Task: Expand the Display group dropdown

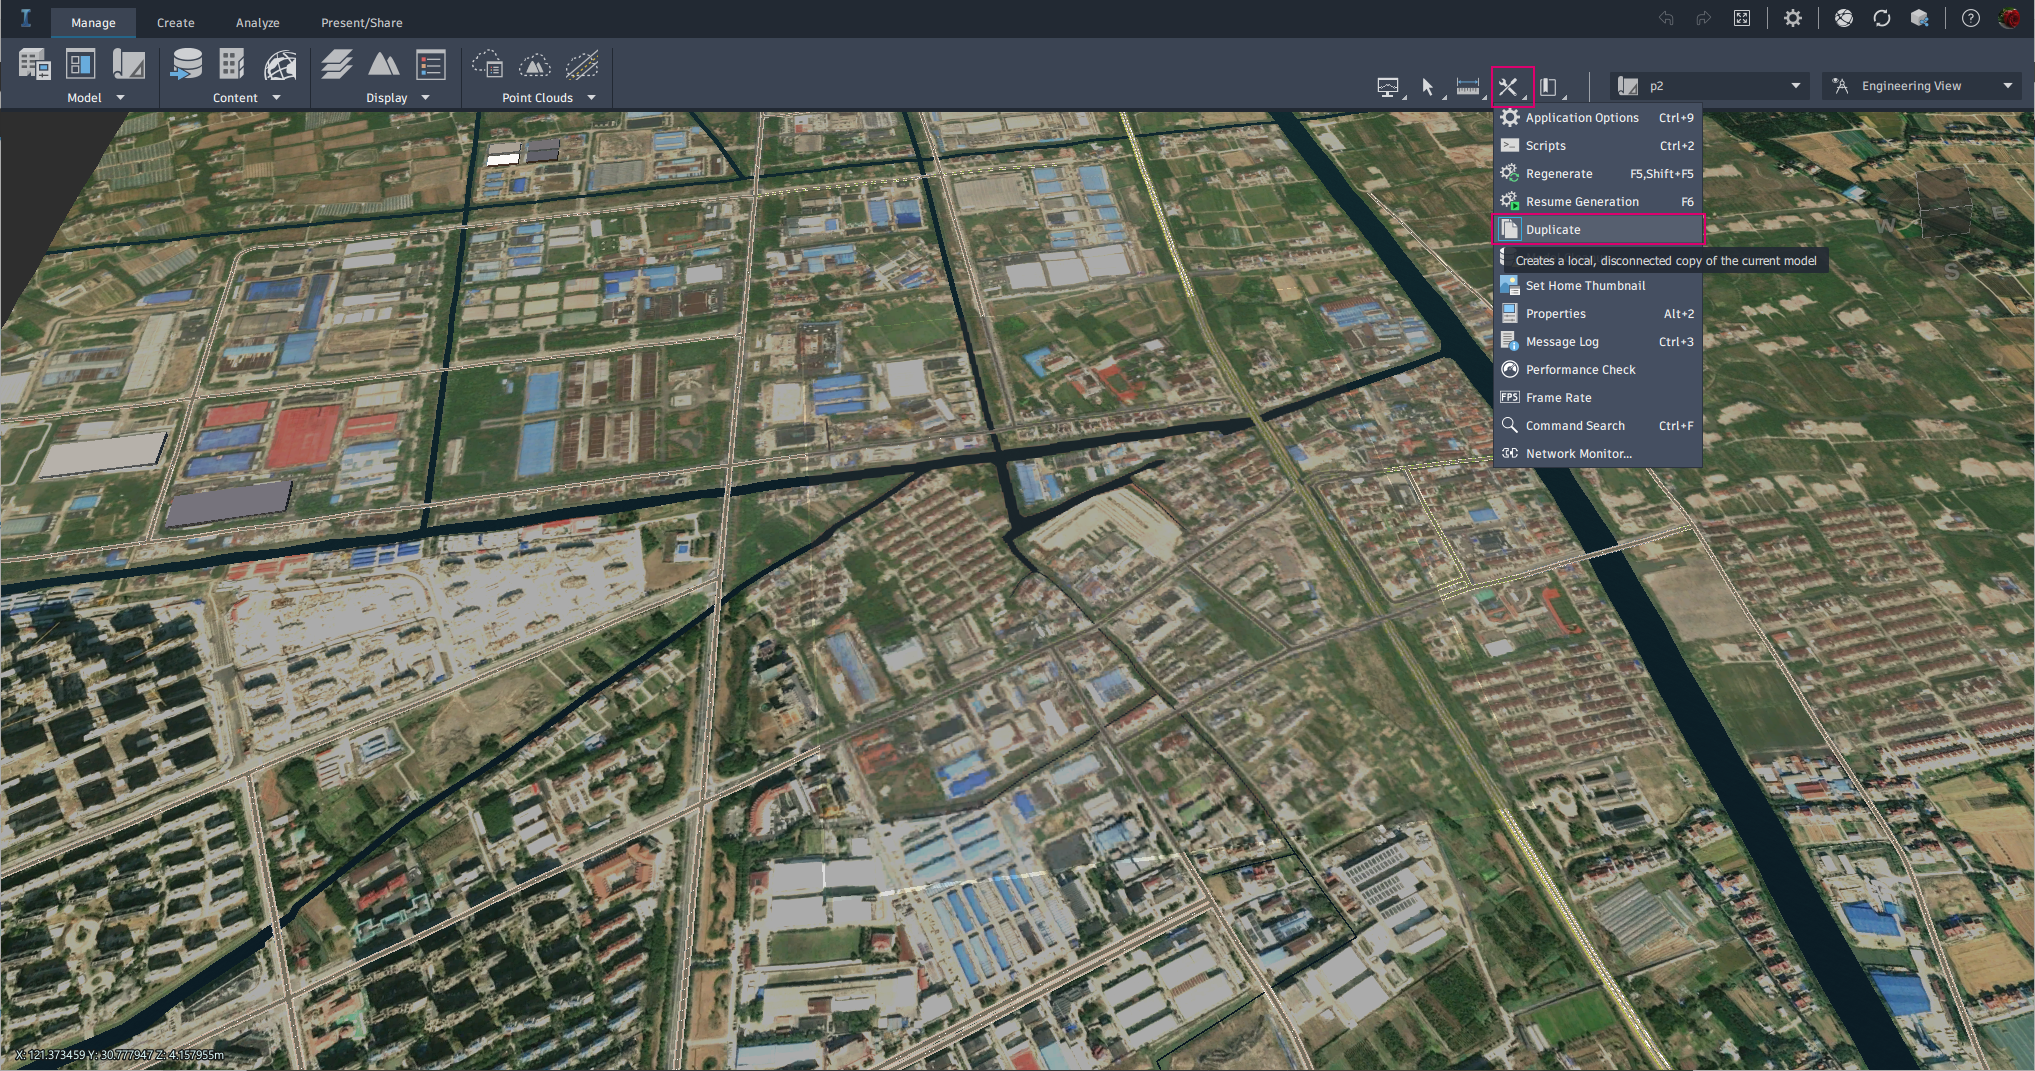Action: point(426,98)
